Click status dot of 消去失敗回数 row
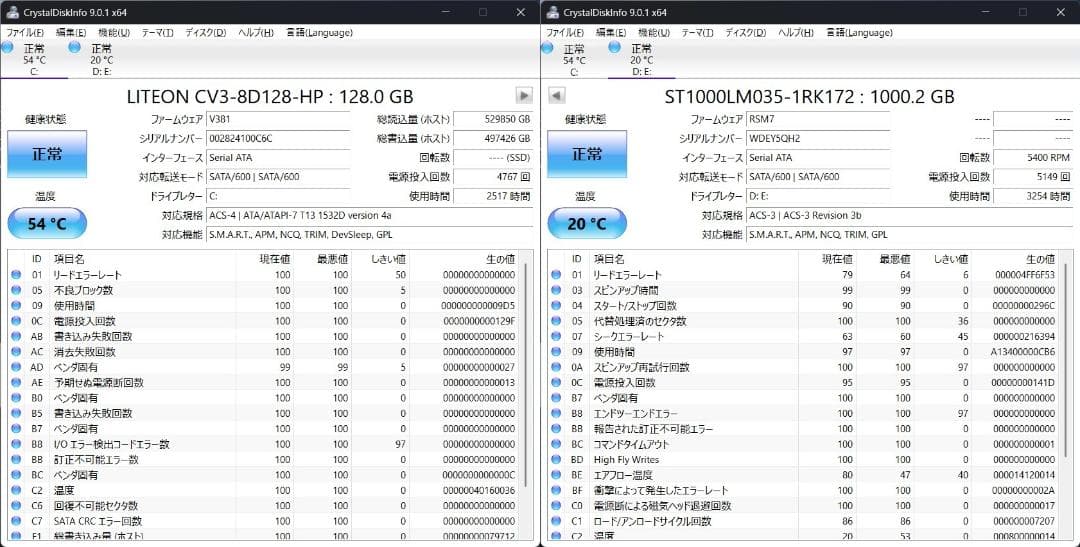Image resolution: width=1080 pixels, height=547 pixels. [x=16, y=351]
